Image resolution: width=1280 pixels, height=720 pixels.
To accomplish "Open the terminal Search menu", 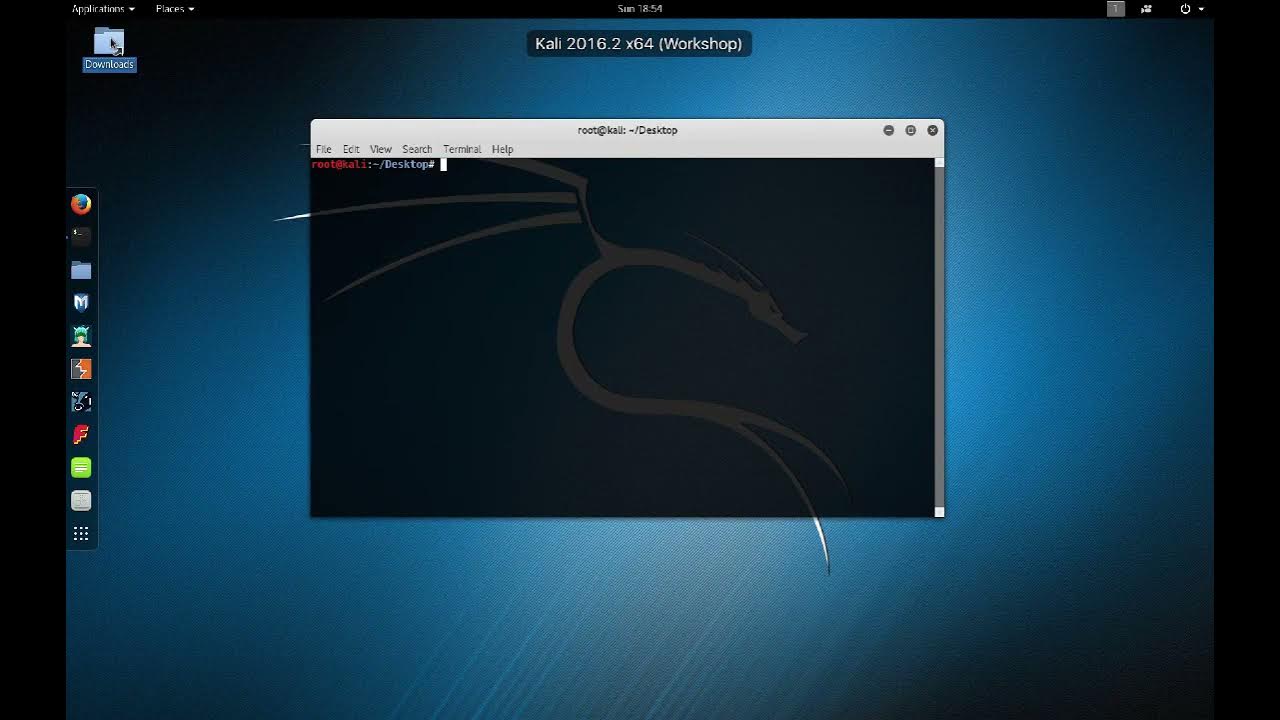I will (417, 149).
